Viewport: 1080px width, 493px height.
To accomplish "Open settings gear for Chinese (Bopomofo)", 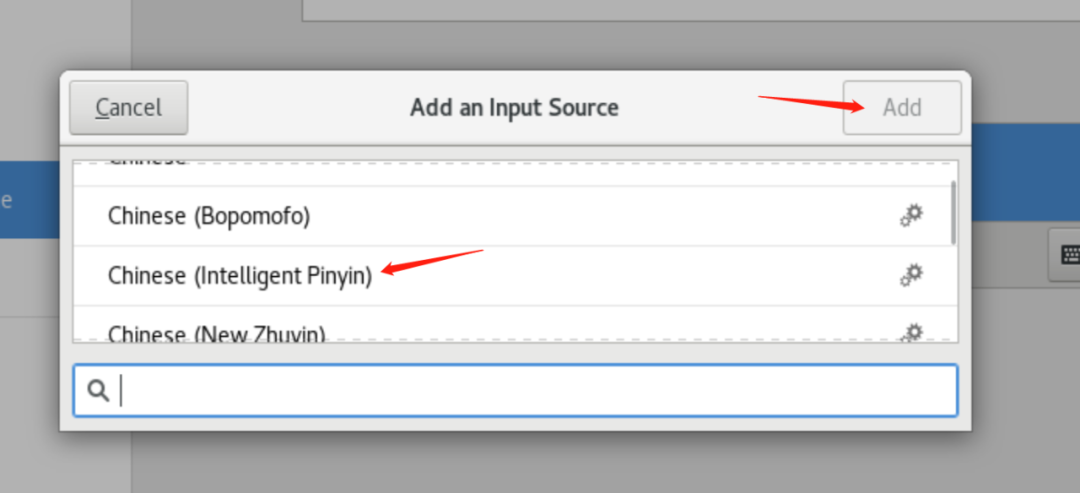I will click(x=911, y=216).
